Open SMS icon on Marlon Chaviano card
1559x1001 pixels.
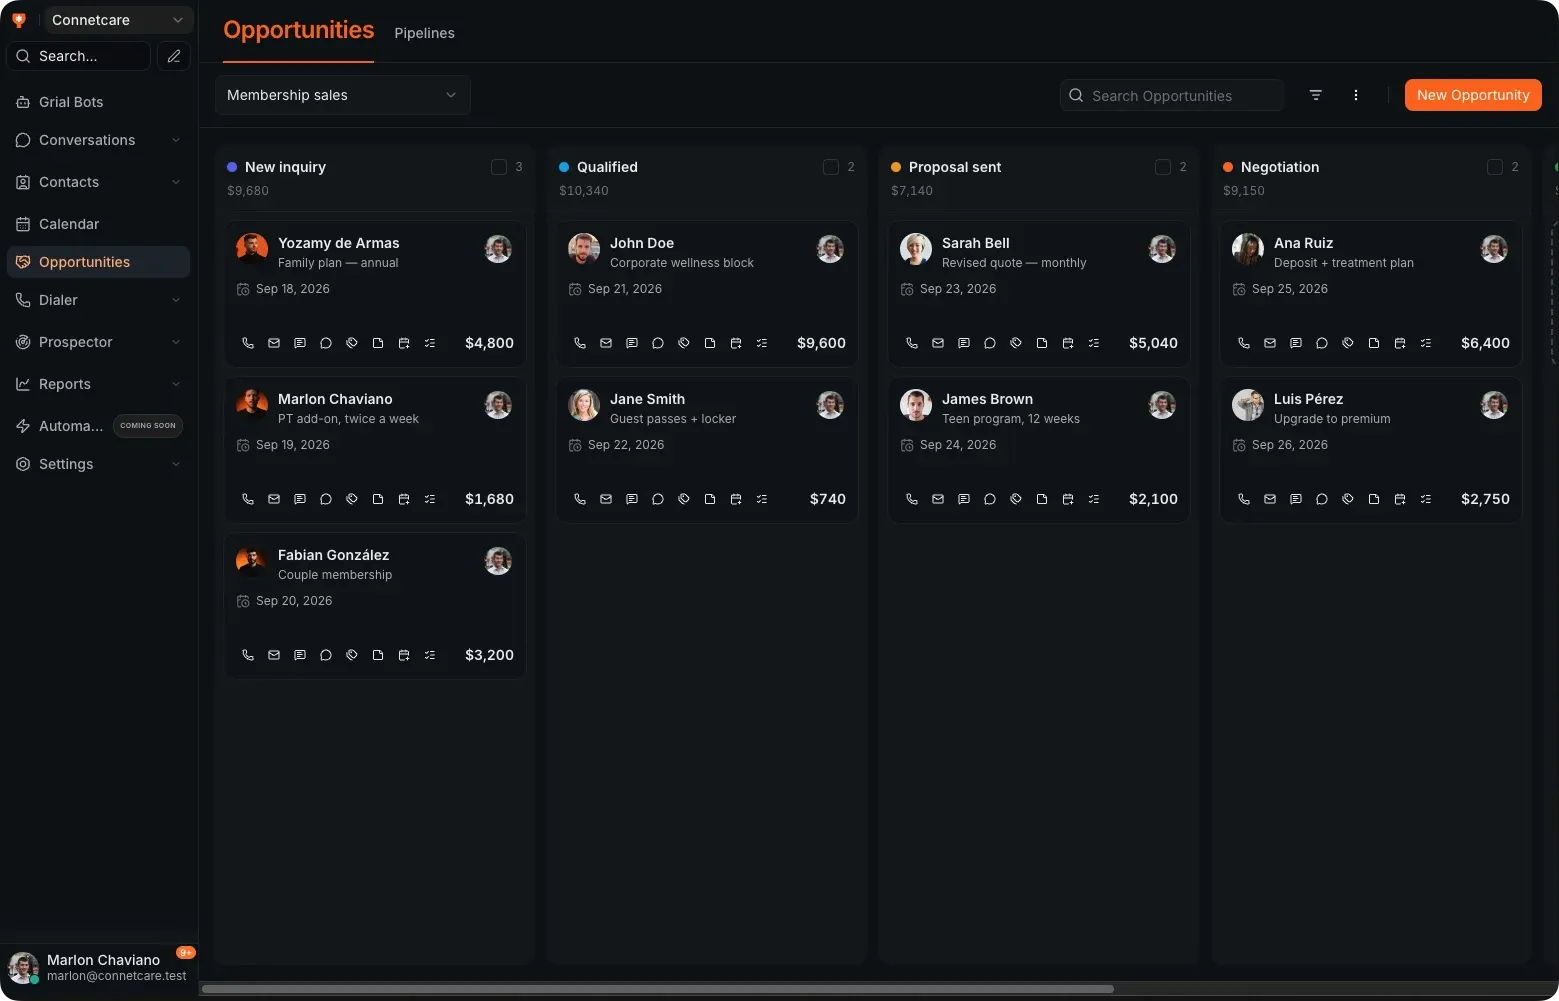[300, 499]
